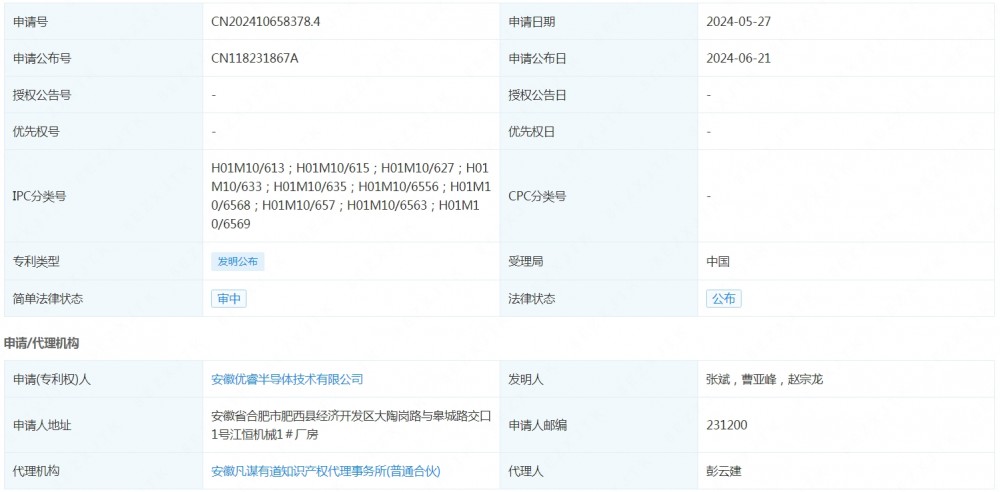Click the application date 2024-05-27
Viewport: 1000px width, 492px height.
(x=738, y=22)
